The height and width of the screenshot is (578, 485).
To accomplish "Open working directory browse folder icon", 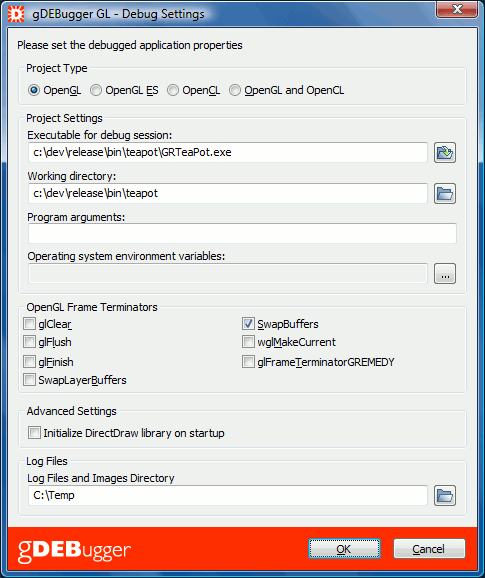I will (x=445, y=193).
